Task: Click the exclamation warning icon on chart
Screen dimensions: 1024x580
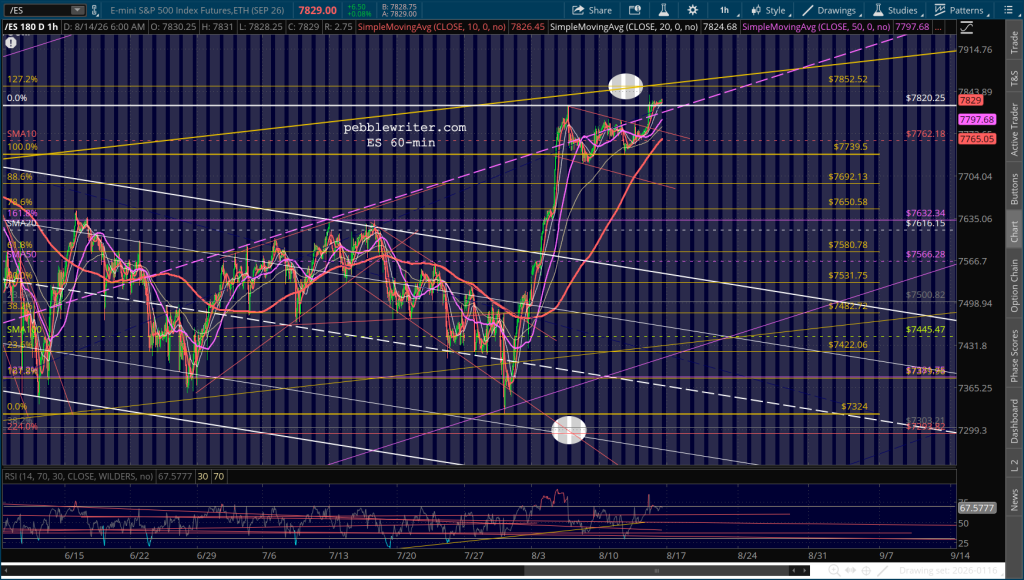Action: tap(11, 42)
